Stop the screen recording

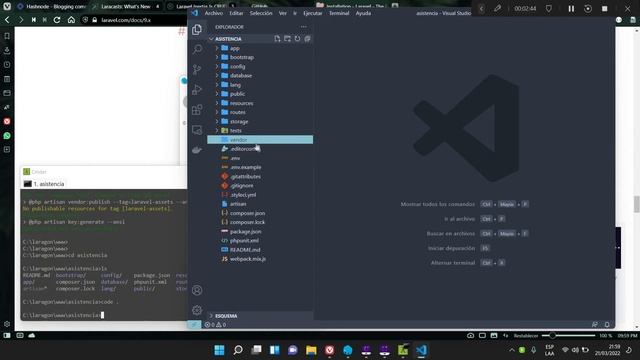[x=604, y=9]
